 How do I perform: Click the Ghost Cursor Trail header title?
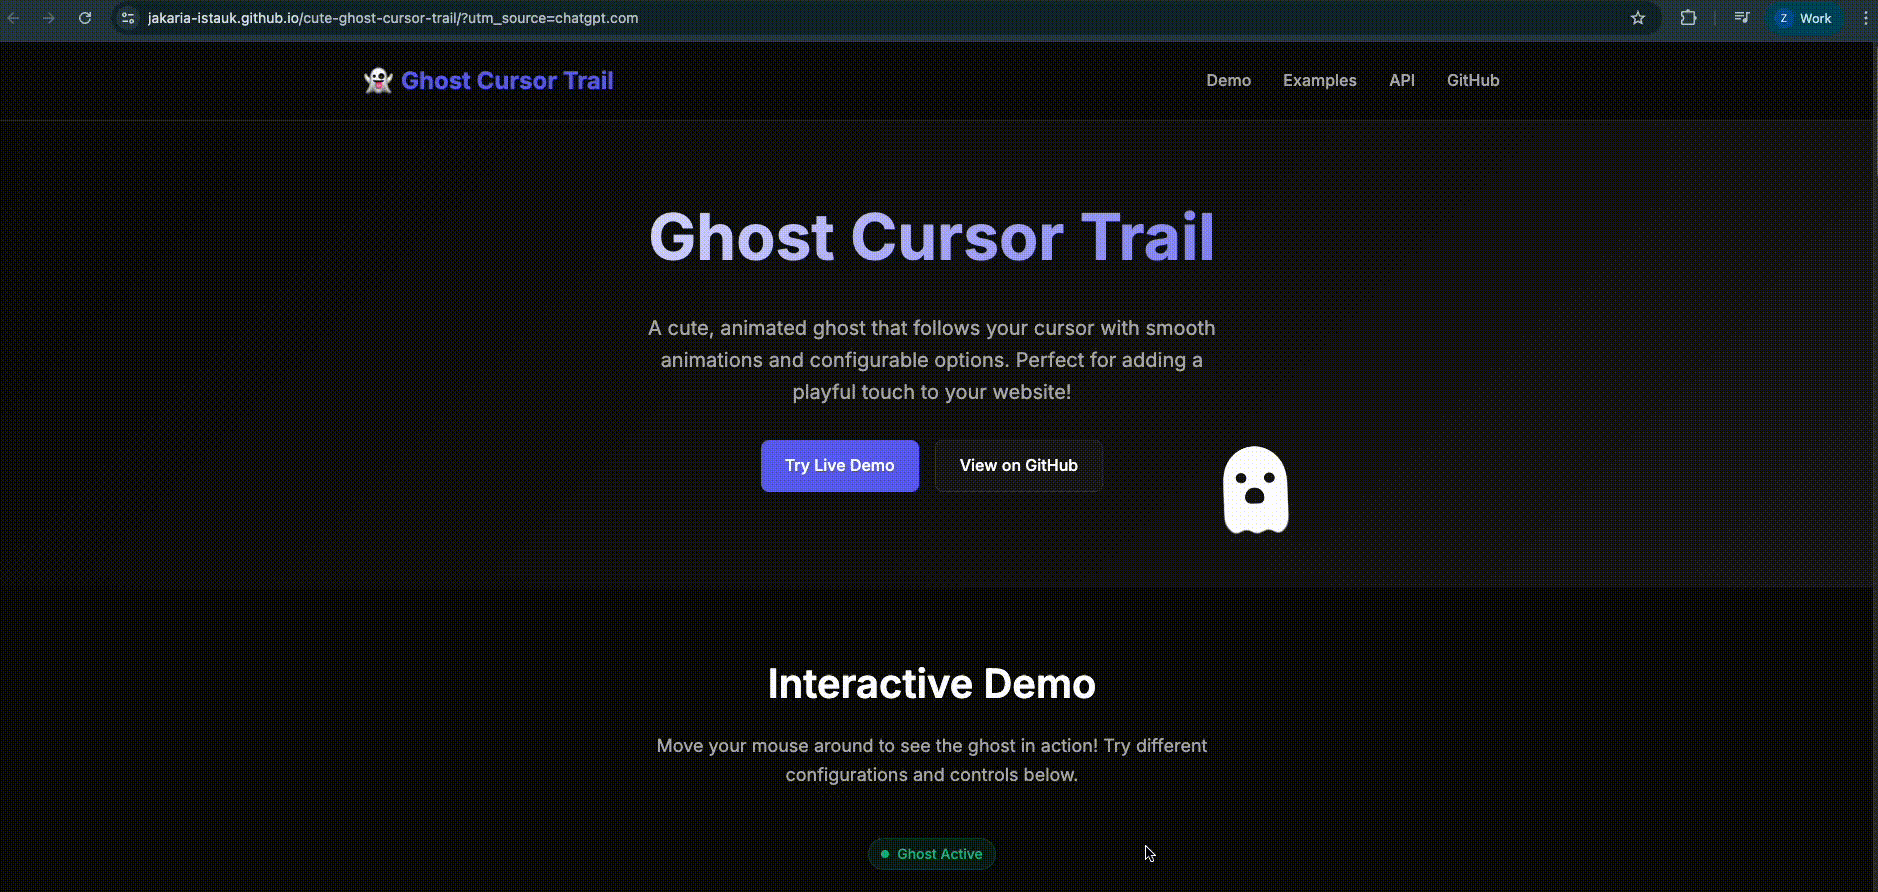click(x=507, y=81)
